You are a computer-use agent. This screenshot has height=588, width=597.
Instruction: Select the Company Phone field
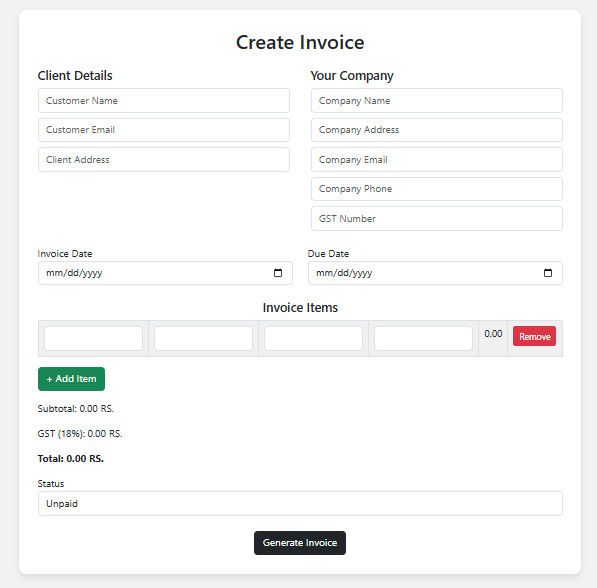pos(437,189)
